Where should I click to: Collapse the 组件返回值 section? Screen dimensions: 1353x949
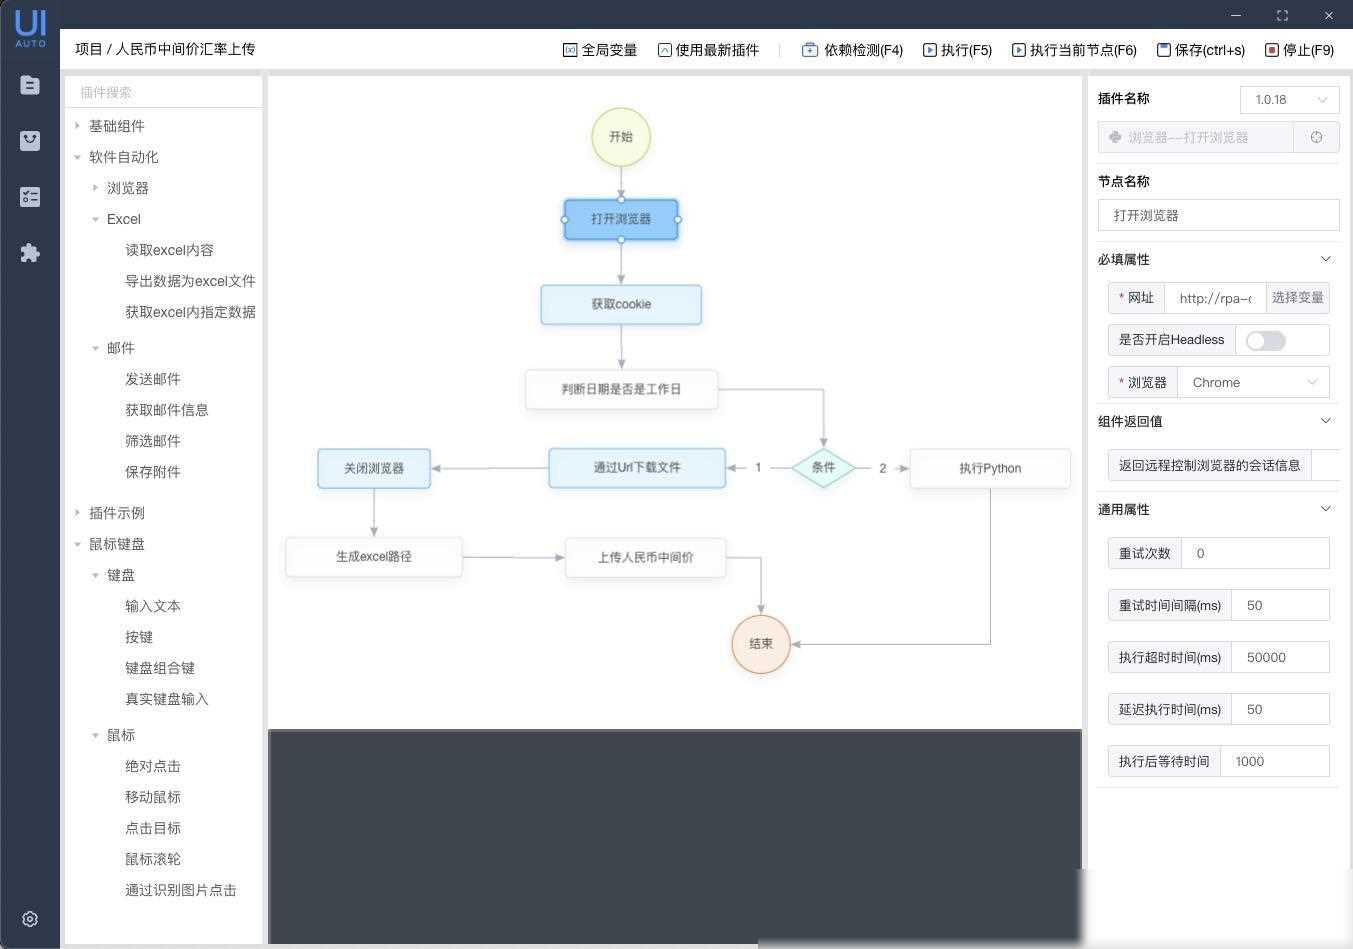click(1326, 421)
